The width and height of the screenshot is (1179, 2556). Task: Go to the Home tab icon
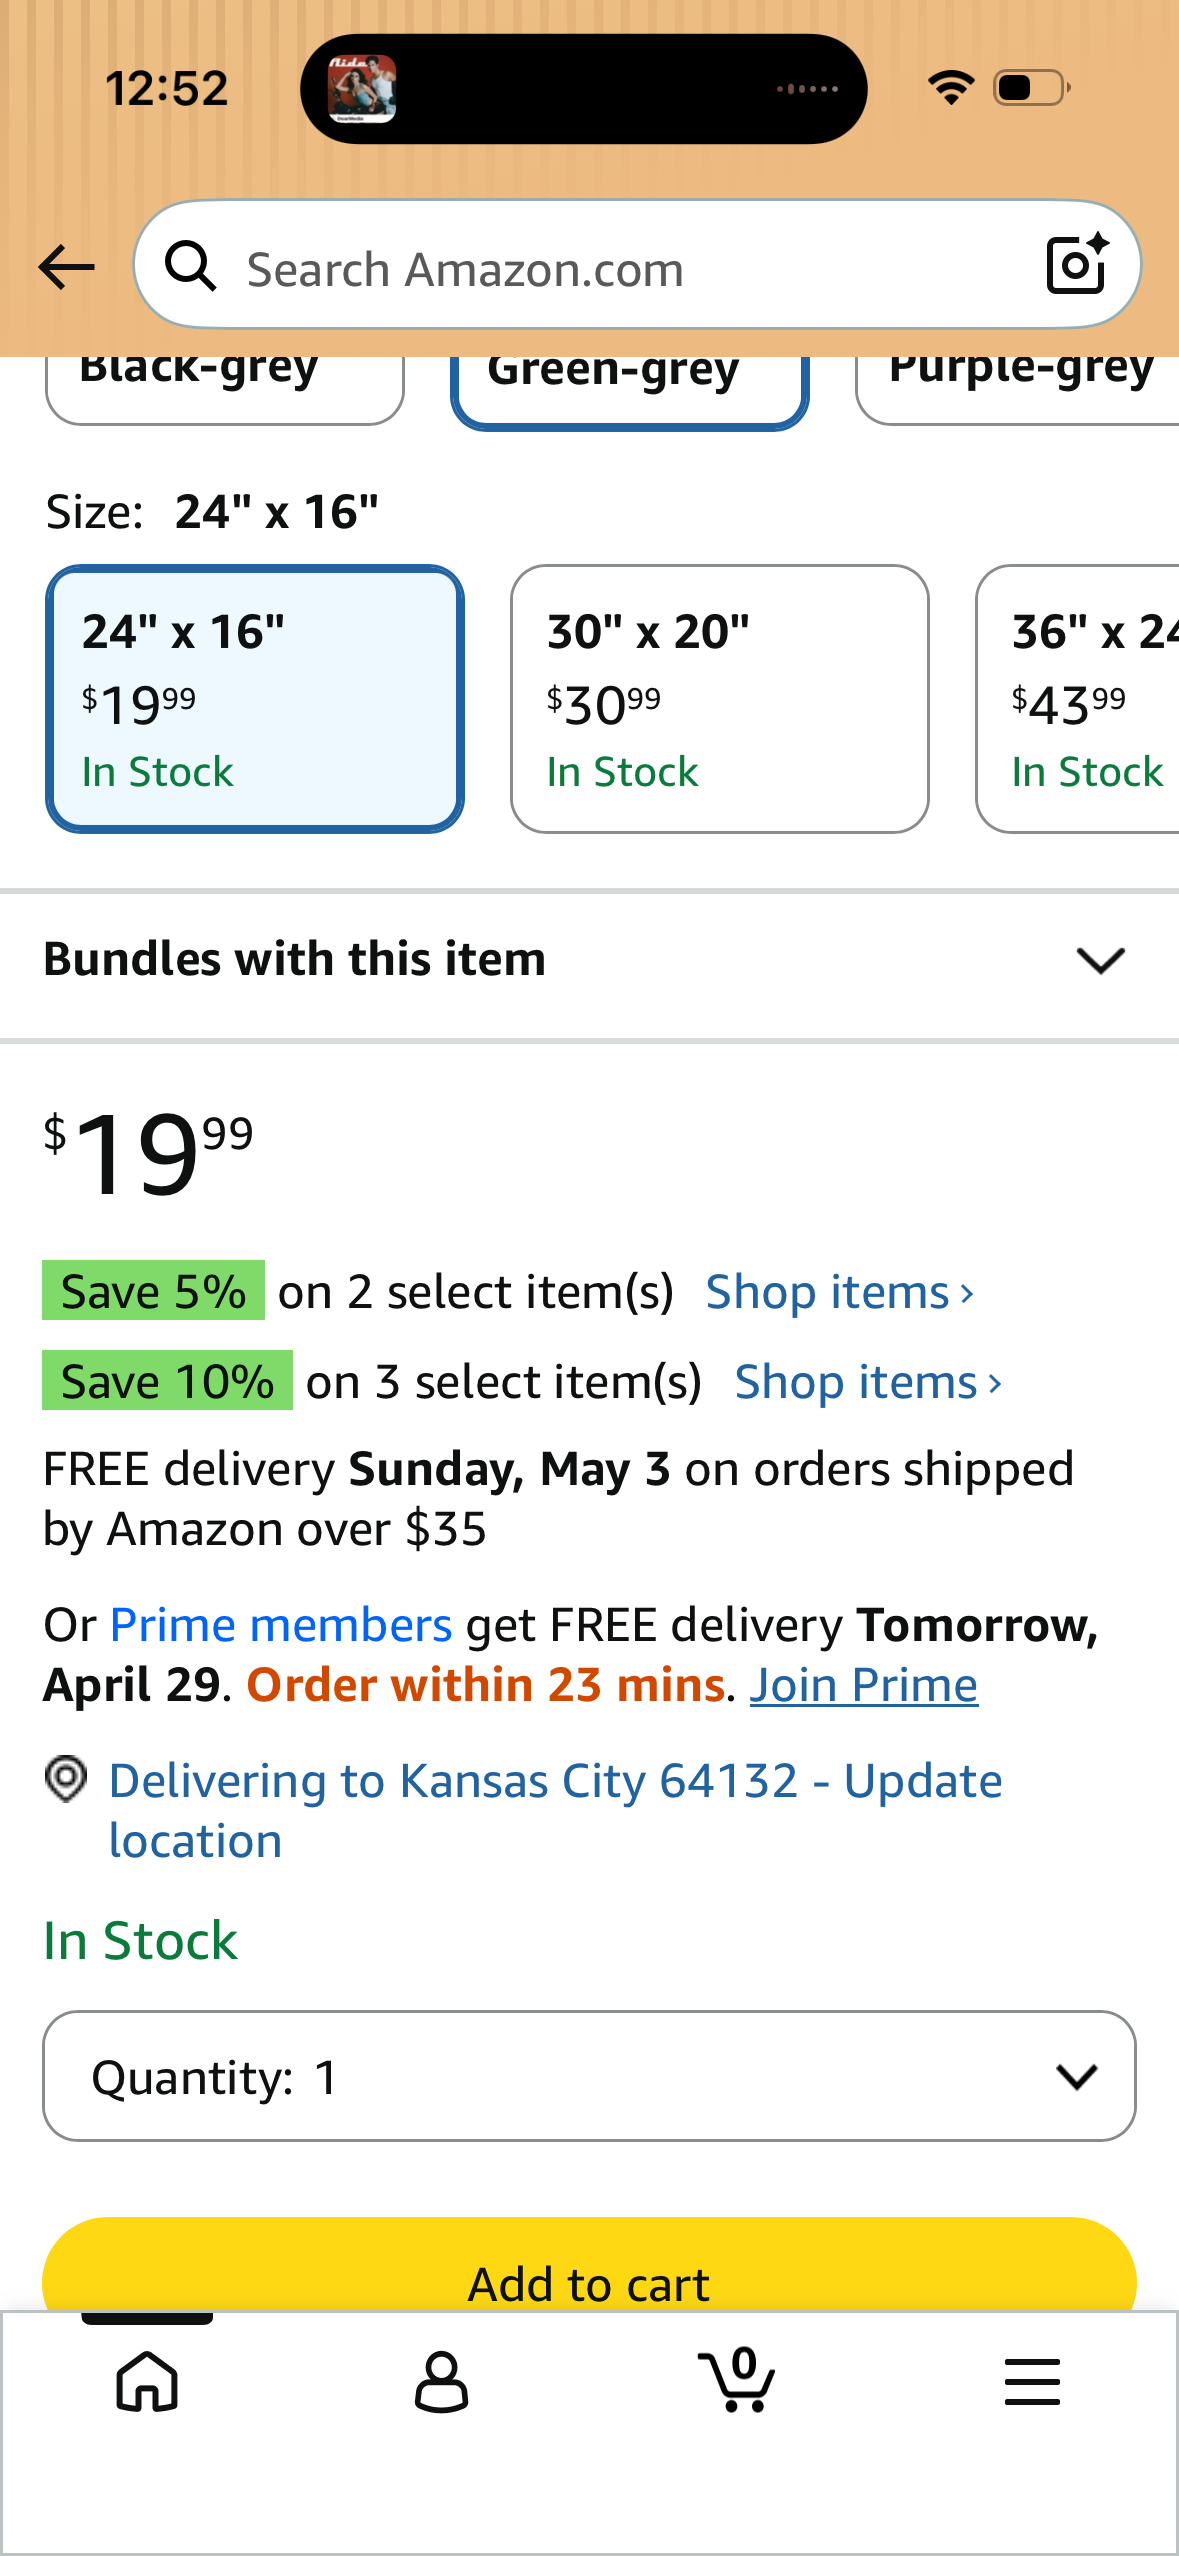coord(147,2381)
